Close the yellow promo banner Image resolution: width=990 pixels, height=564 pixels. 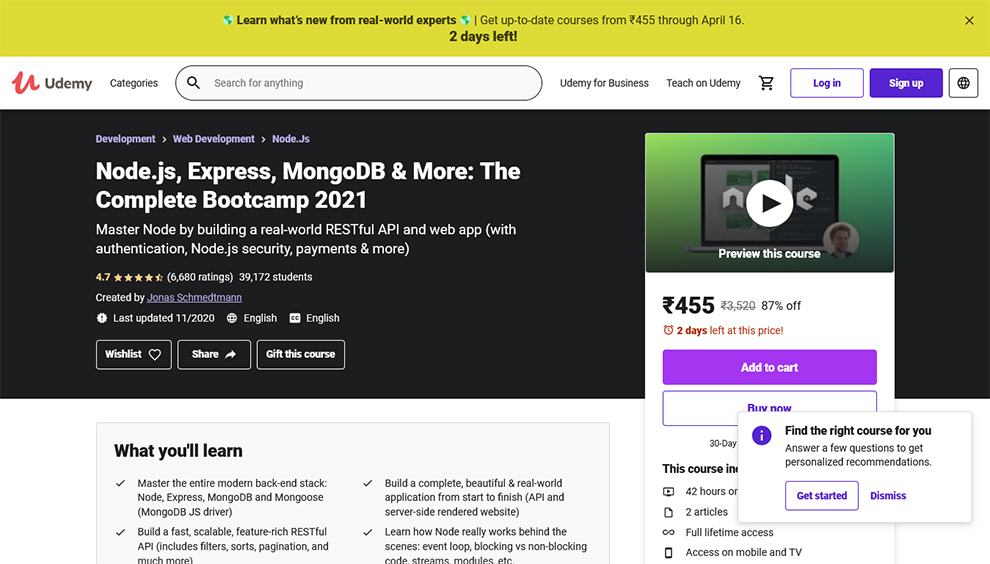[969, 21]
